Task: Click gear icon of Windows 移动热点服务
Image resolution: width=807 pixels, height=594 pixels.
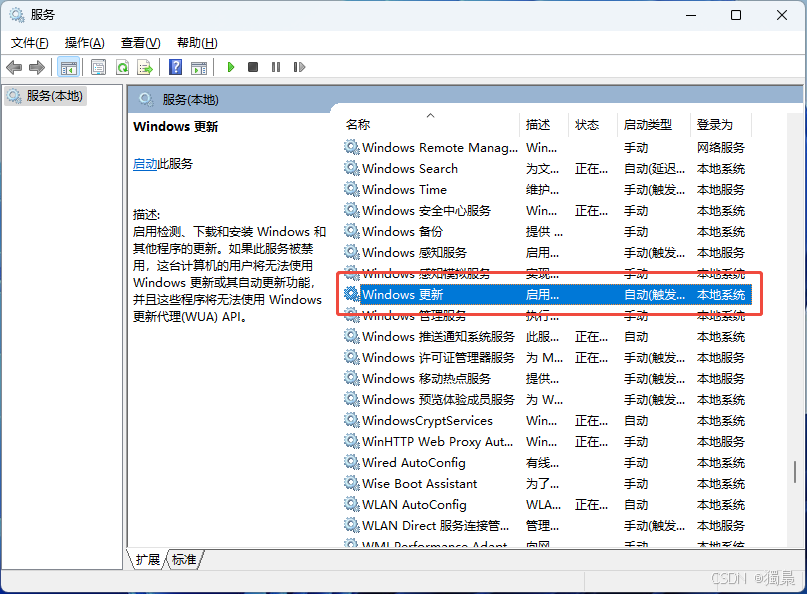Action: [x=352, y=378]
